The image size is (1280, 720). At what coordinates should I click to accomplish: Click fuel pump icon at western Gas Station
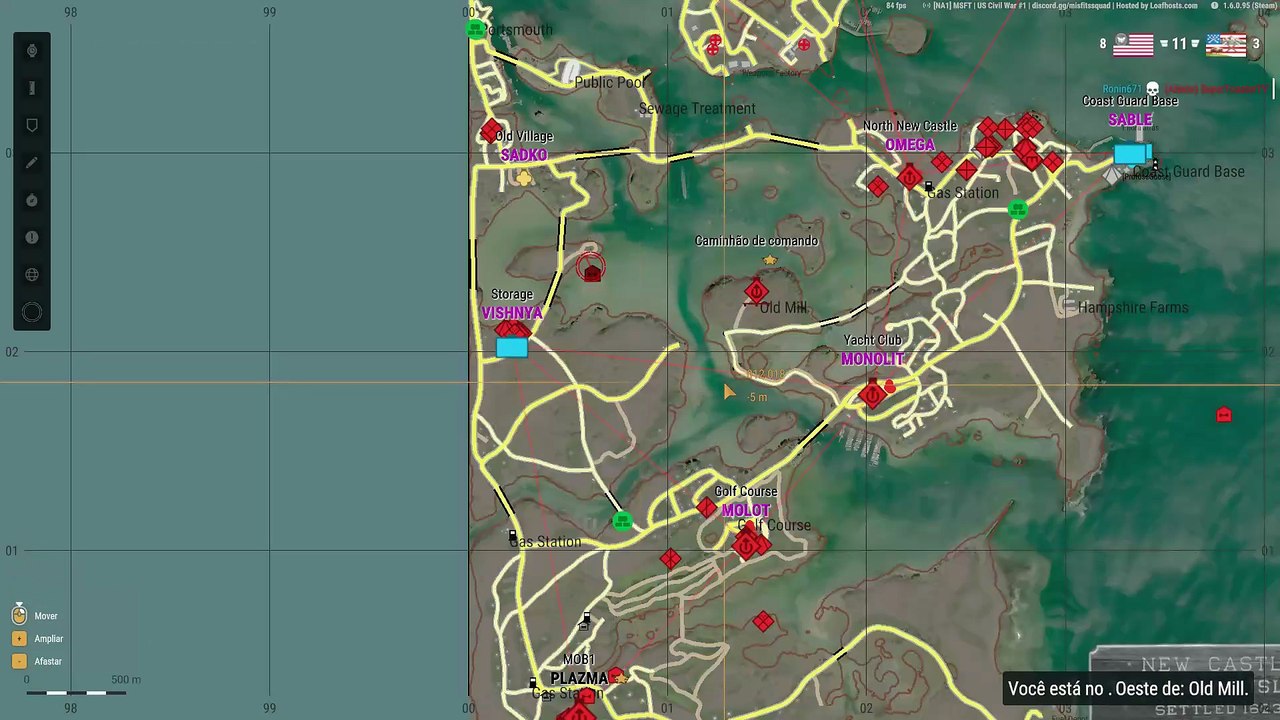[x=513, y=537]
